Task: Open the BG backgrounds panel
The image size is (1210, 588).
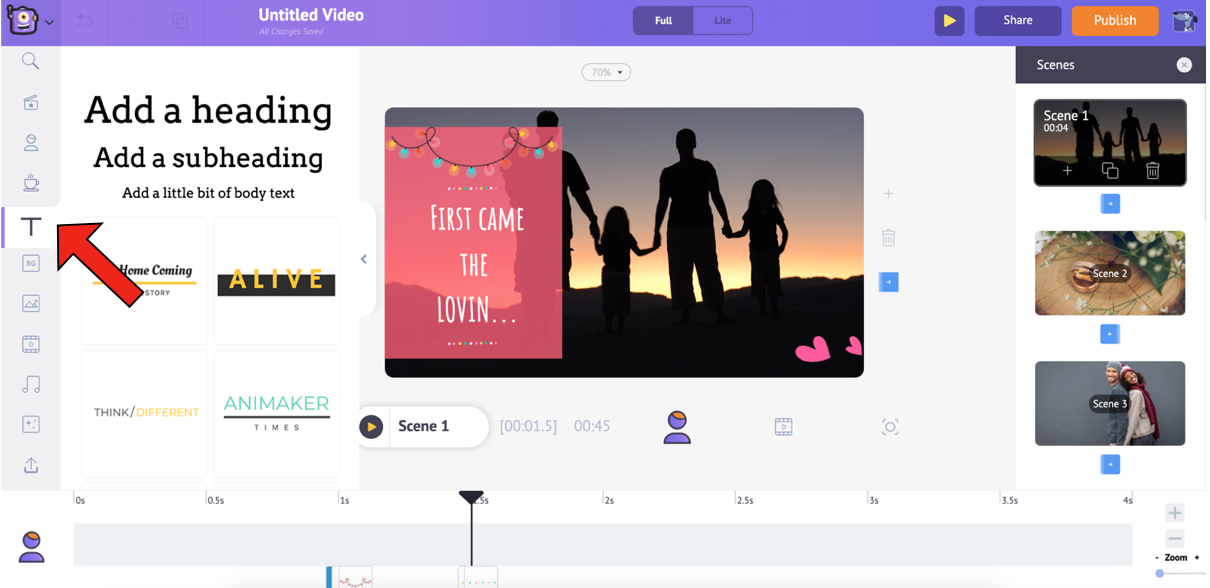Action: [x=31, y=263]
